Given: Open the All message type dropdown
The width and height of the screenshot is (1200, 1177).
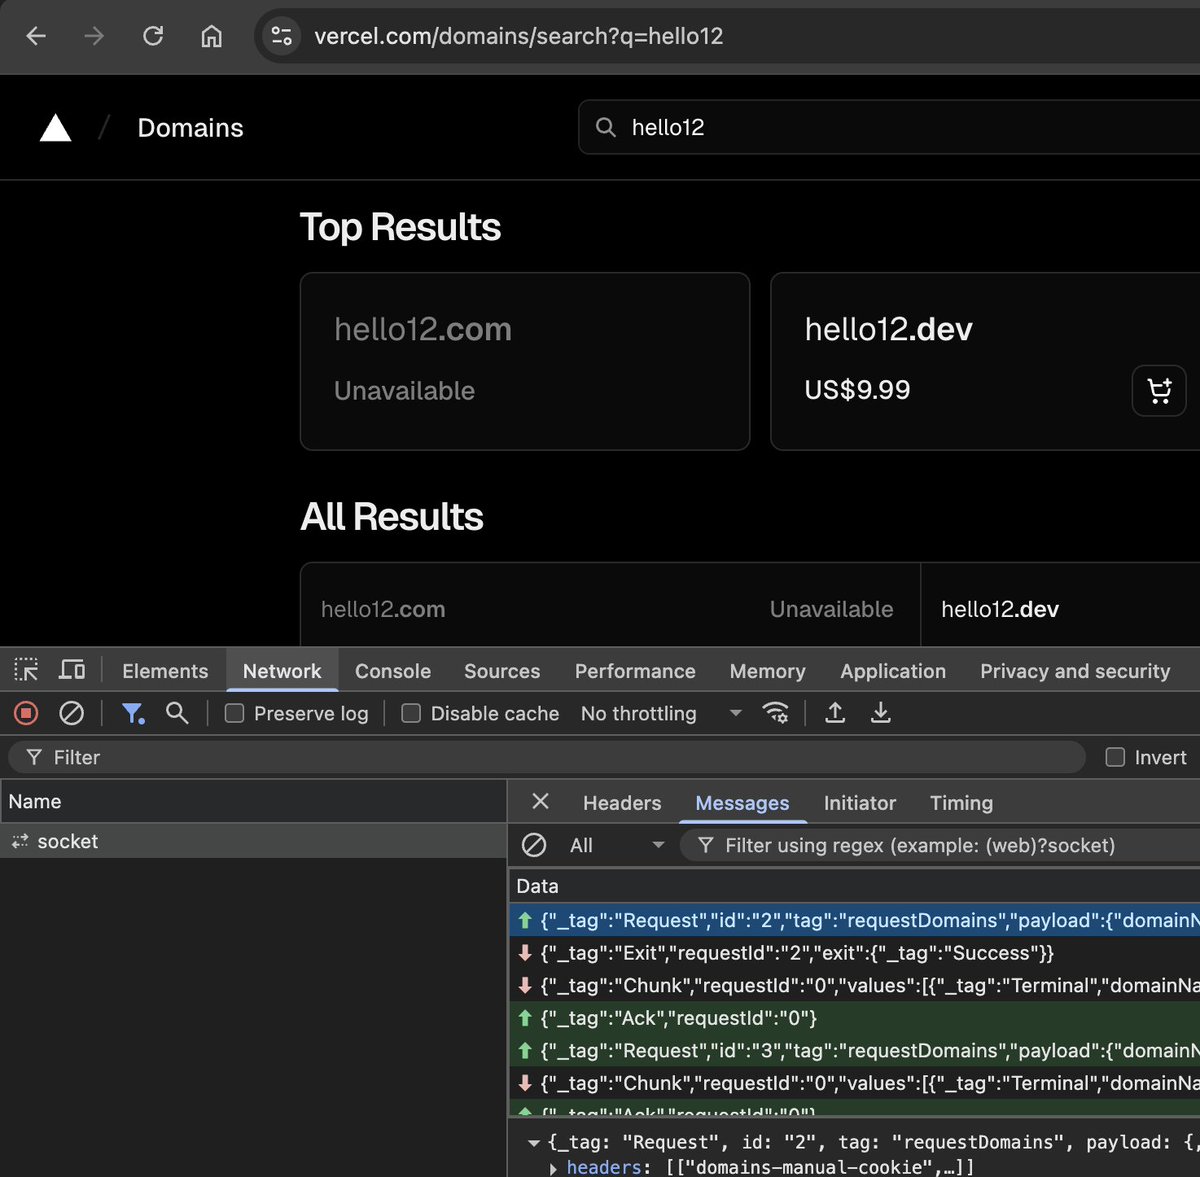Looking at the screenshot, I should point(617,845).
